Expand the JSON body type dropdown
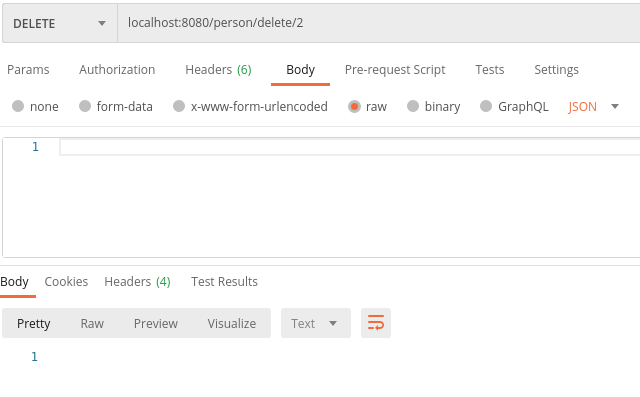Viewport: 640px width, 397px height. [x=615, y=106]
